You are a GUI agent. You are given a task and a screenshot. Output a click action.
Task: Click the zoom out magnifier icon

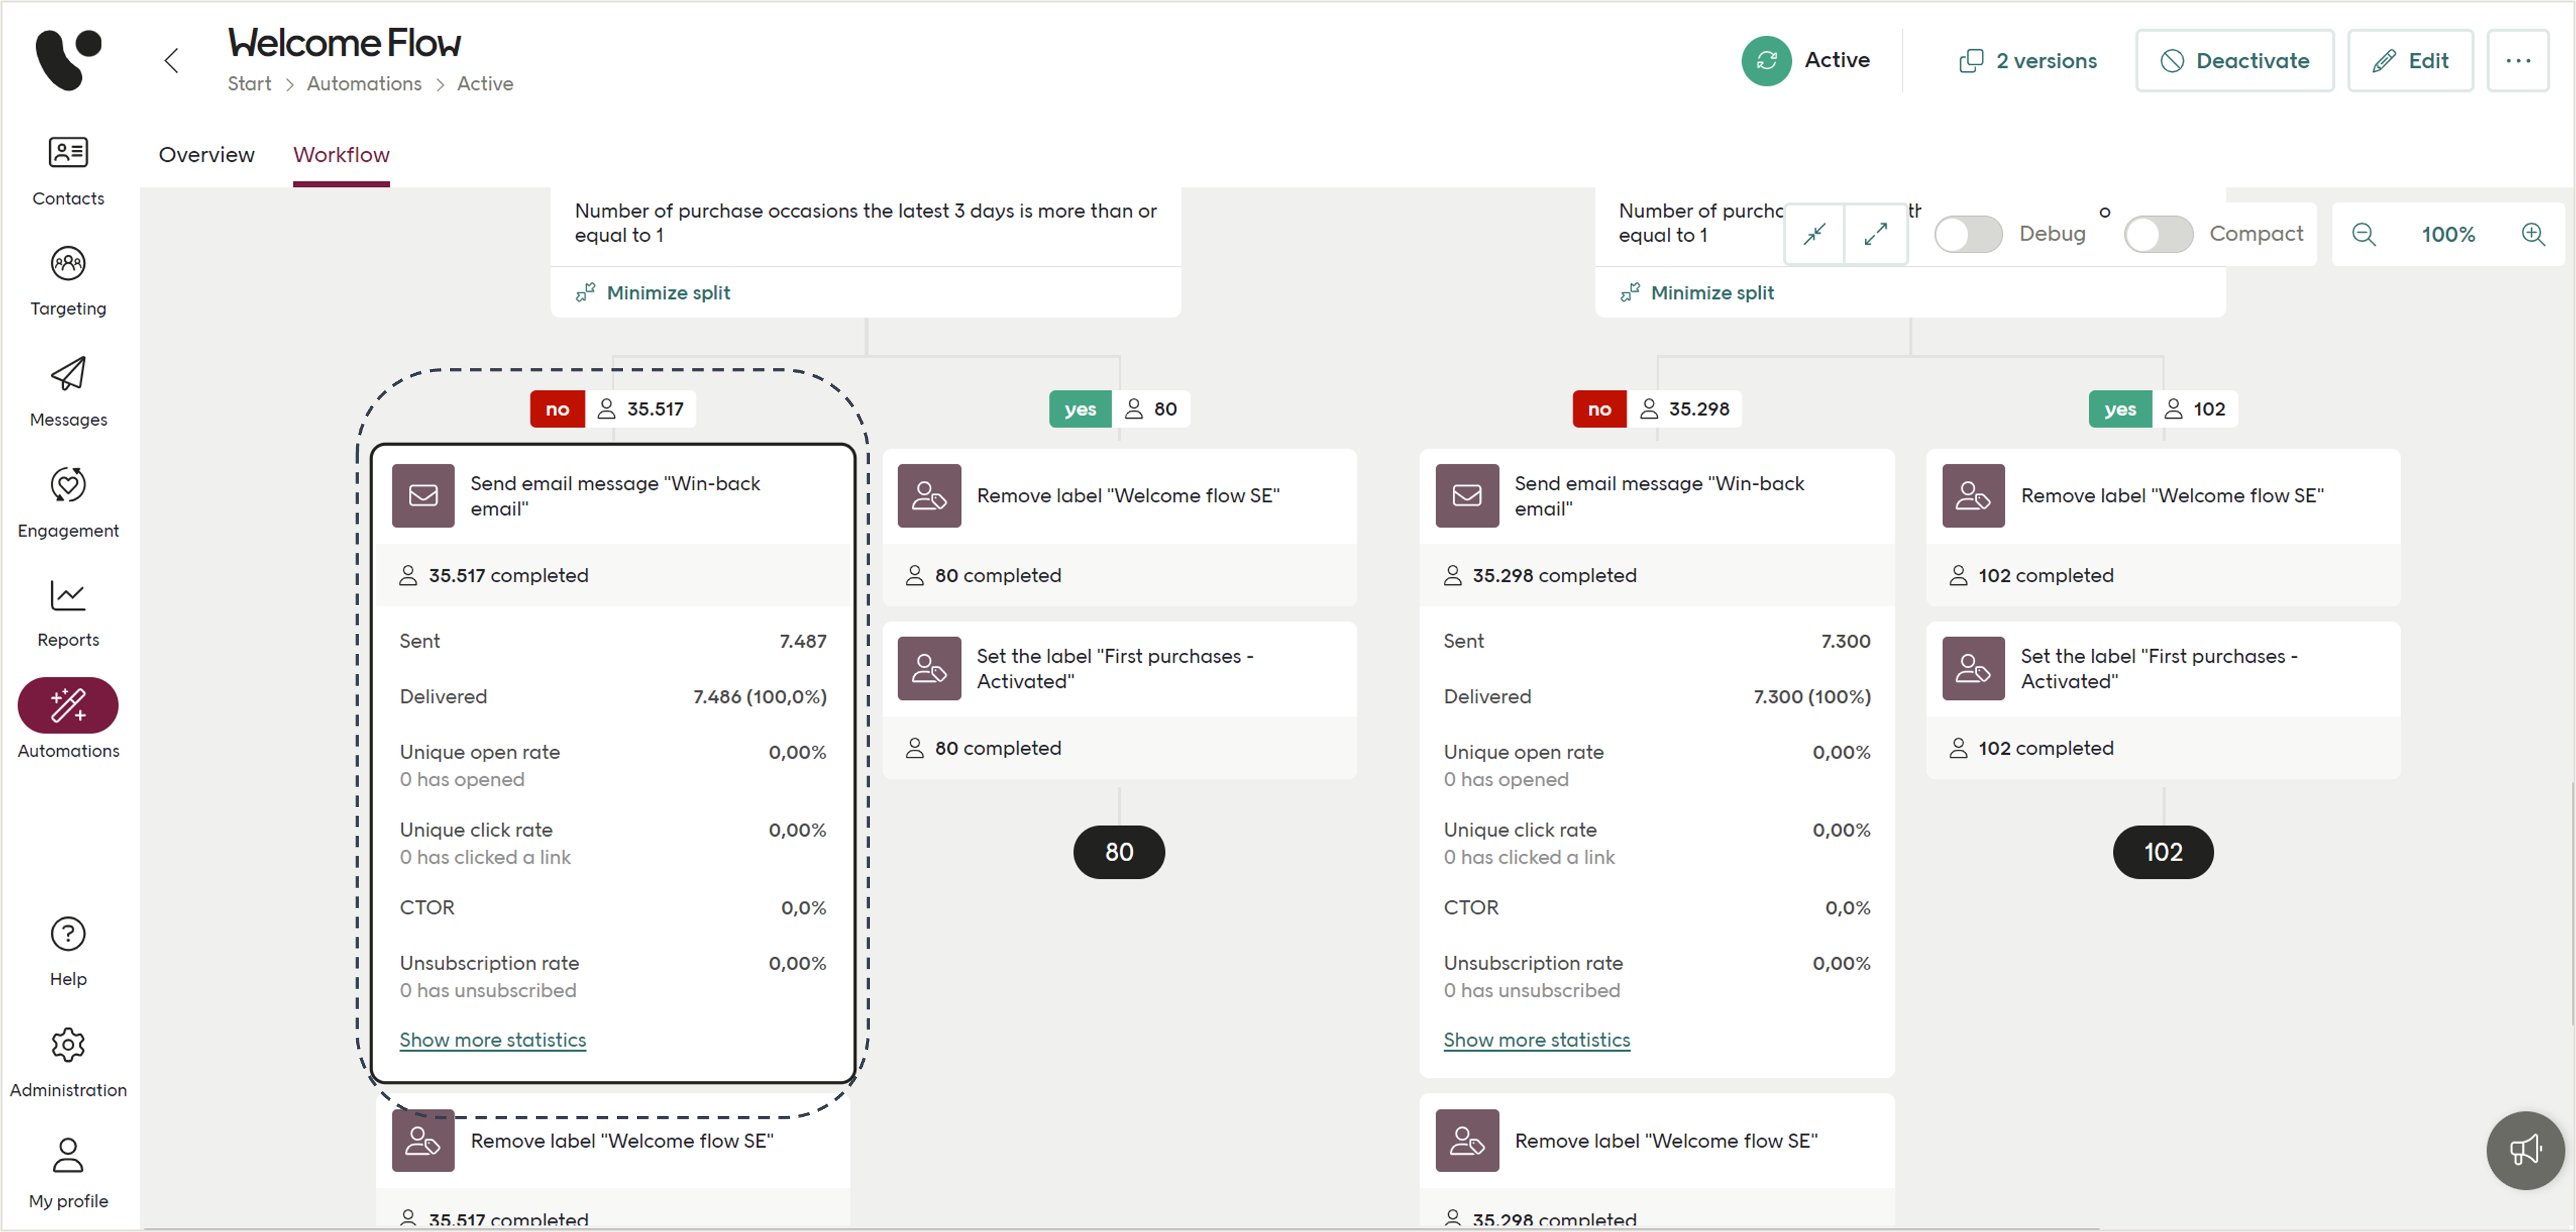coord(2364,234)
